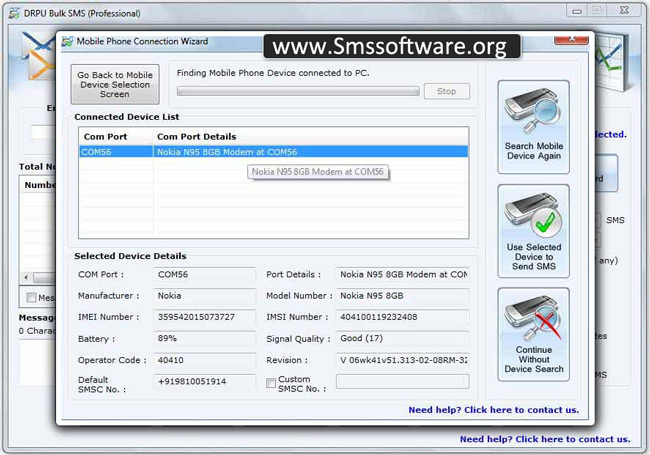This screenshot has width=650, height=455.
Task: Click Nokia N95 8GB Modem at COM56 cell
Action: tap(310, 152)
